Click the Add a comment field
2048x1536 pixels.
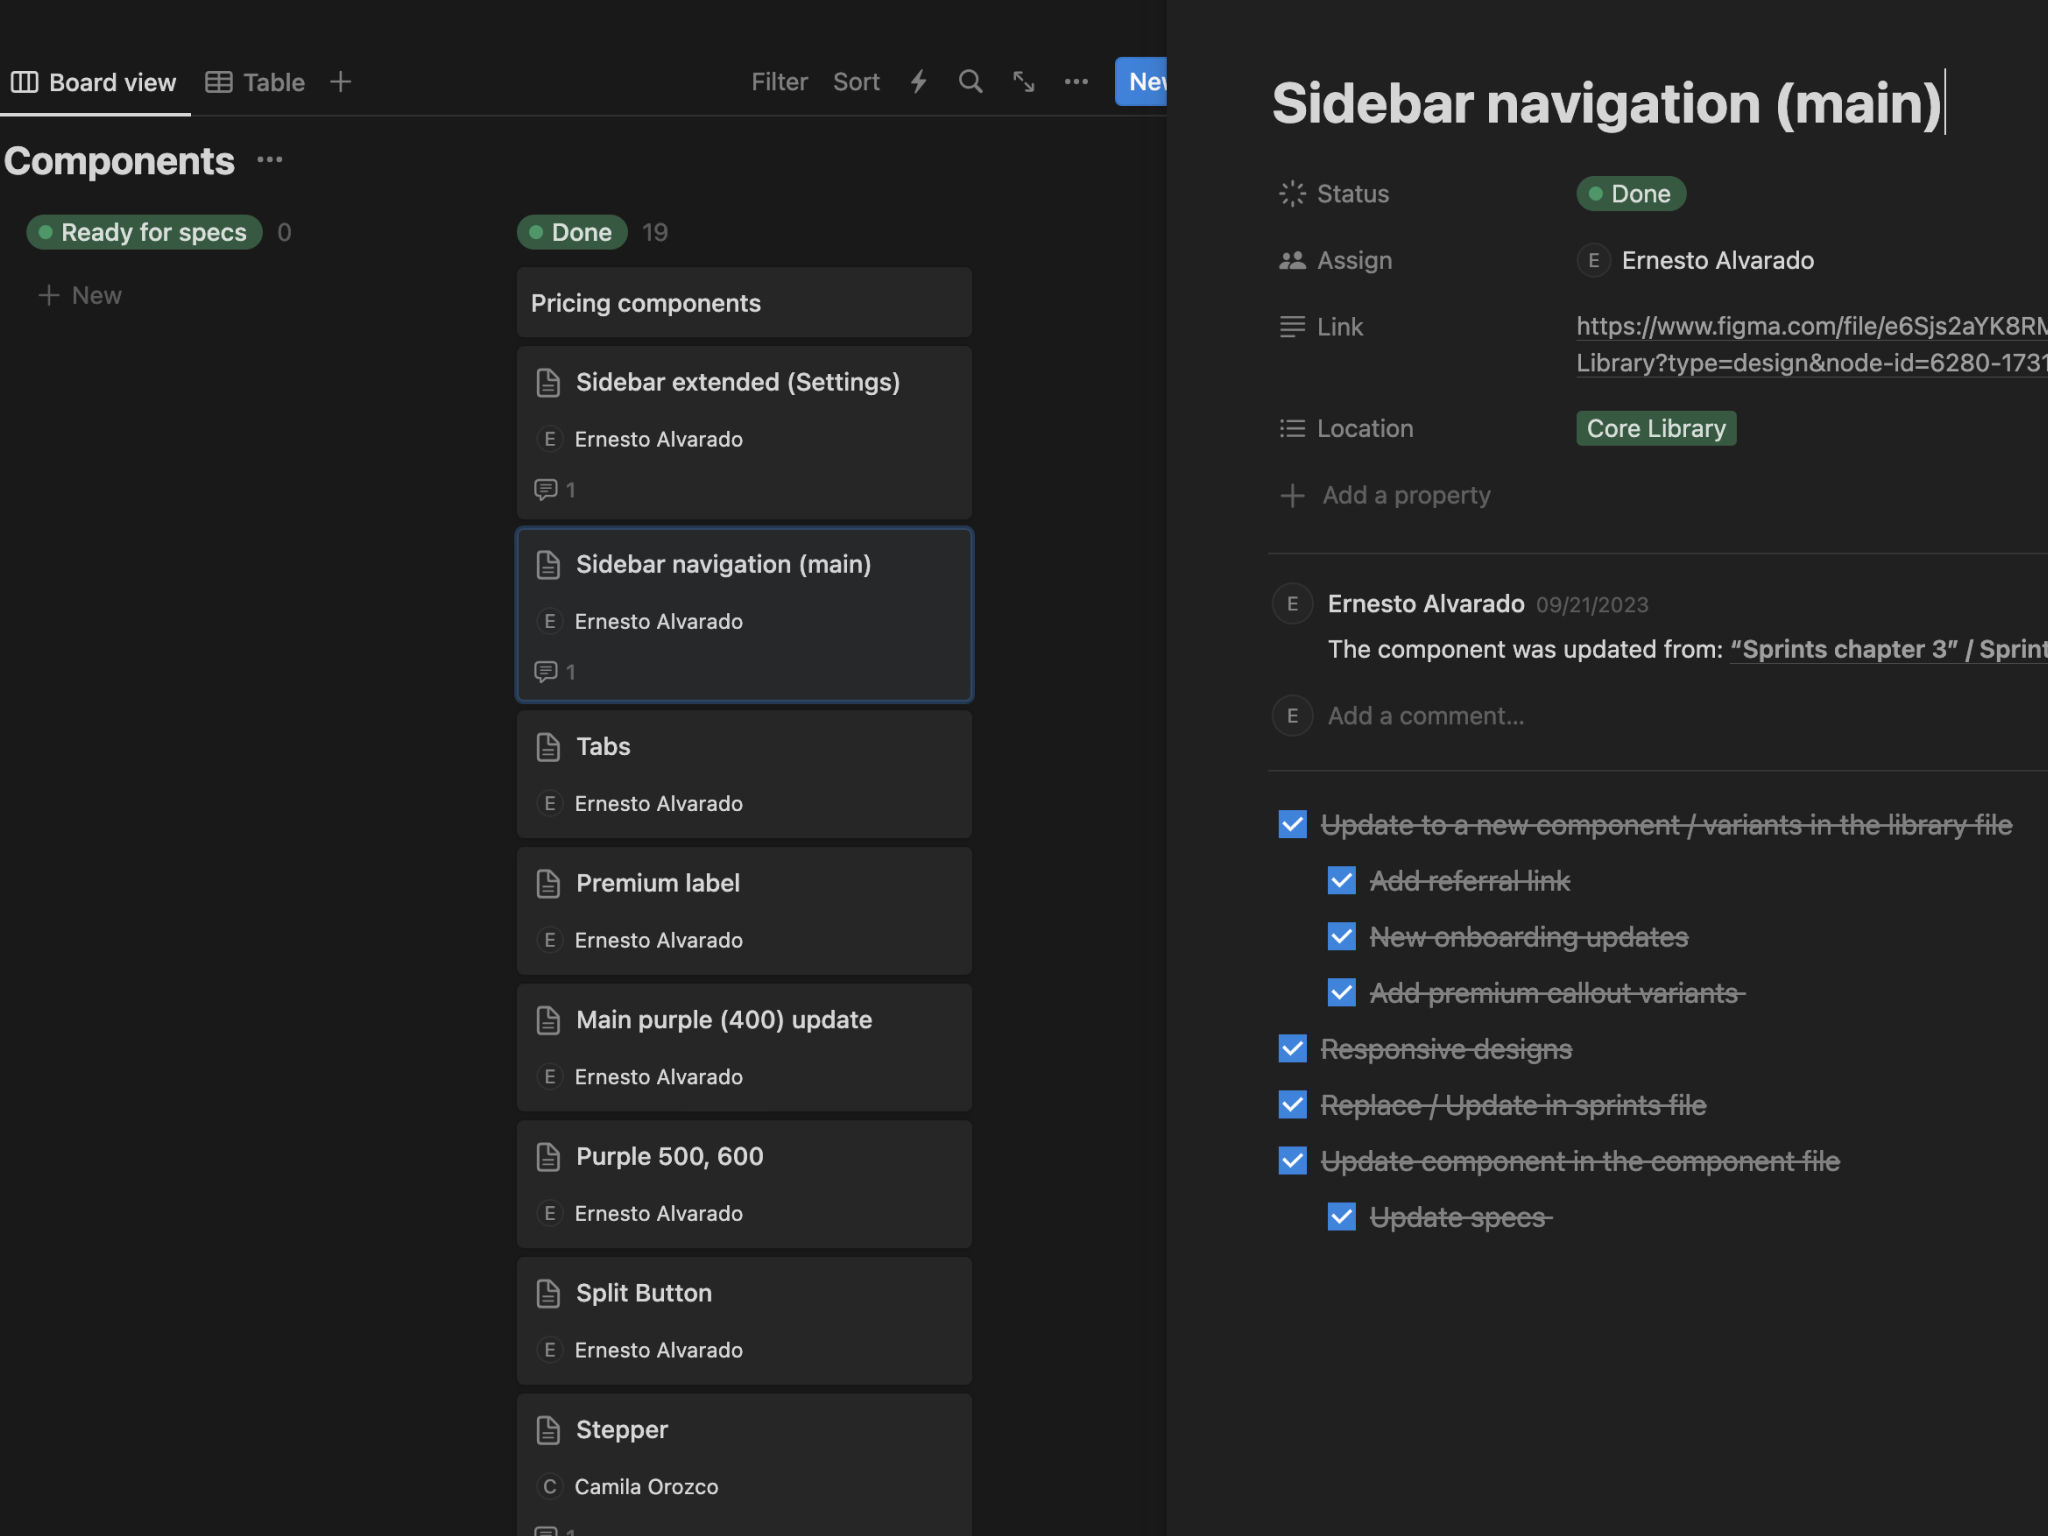pos(1425,716)
